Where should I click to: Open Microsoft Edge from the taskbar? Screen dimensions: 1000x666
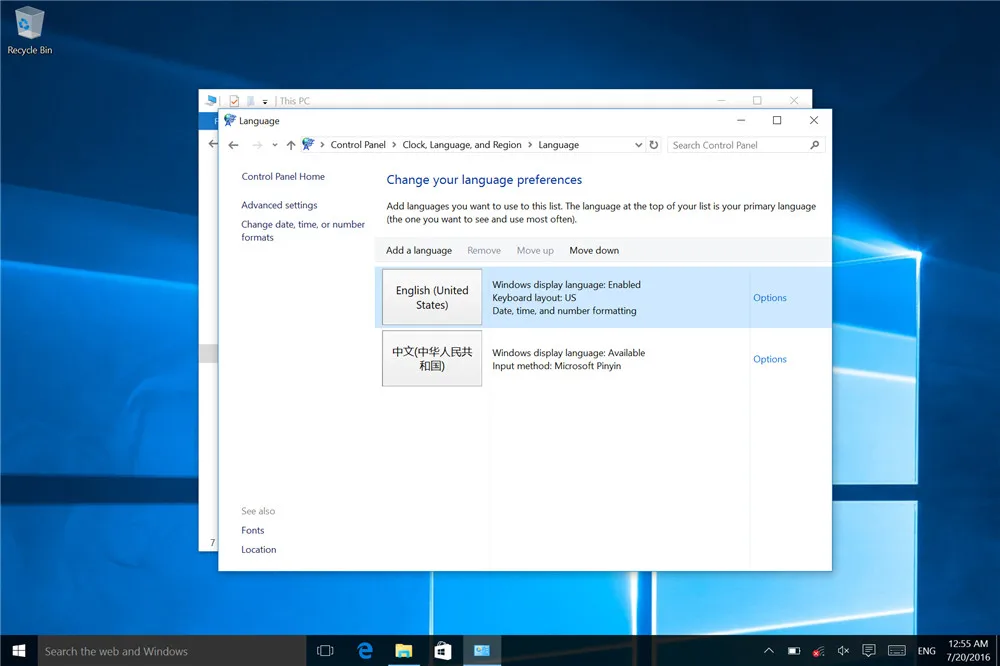tap(365, 651)
